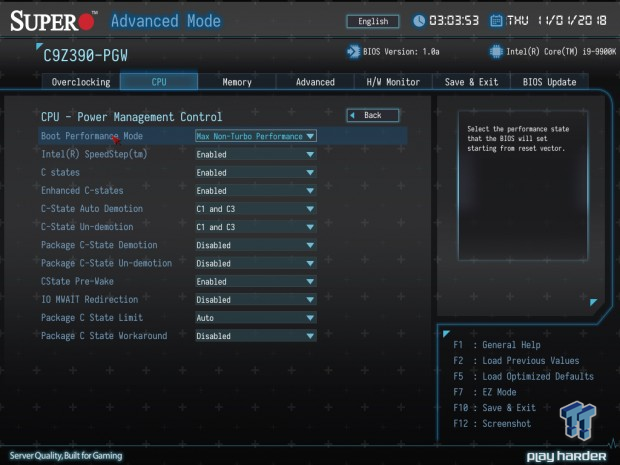Click the Back button
Viewport: 620px width, 465px height.
pyautogui.click(x=373, y=115)
